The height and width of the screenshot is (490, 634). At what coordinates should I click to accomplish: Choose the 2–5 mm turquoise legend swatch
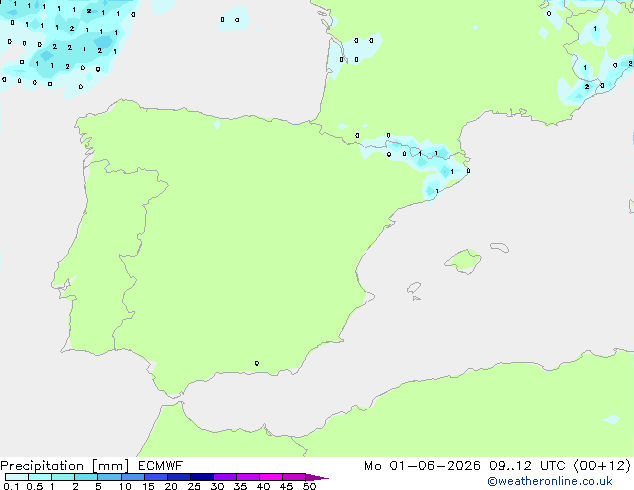point(86,477)
